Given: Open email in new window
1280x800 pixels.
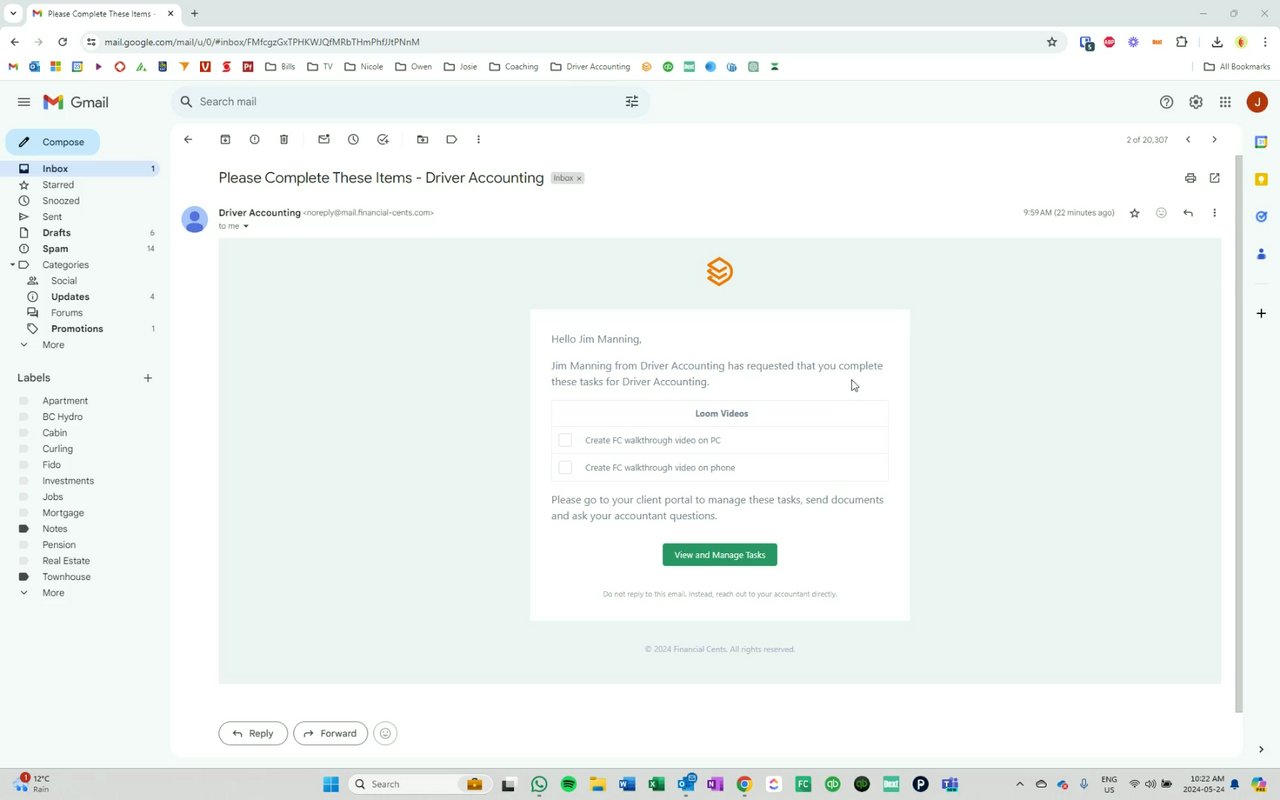Looking at the screenshot, I should (x=1214, y=178).
